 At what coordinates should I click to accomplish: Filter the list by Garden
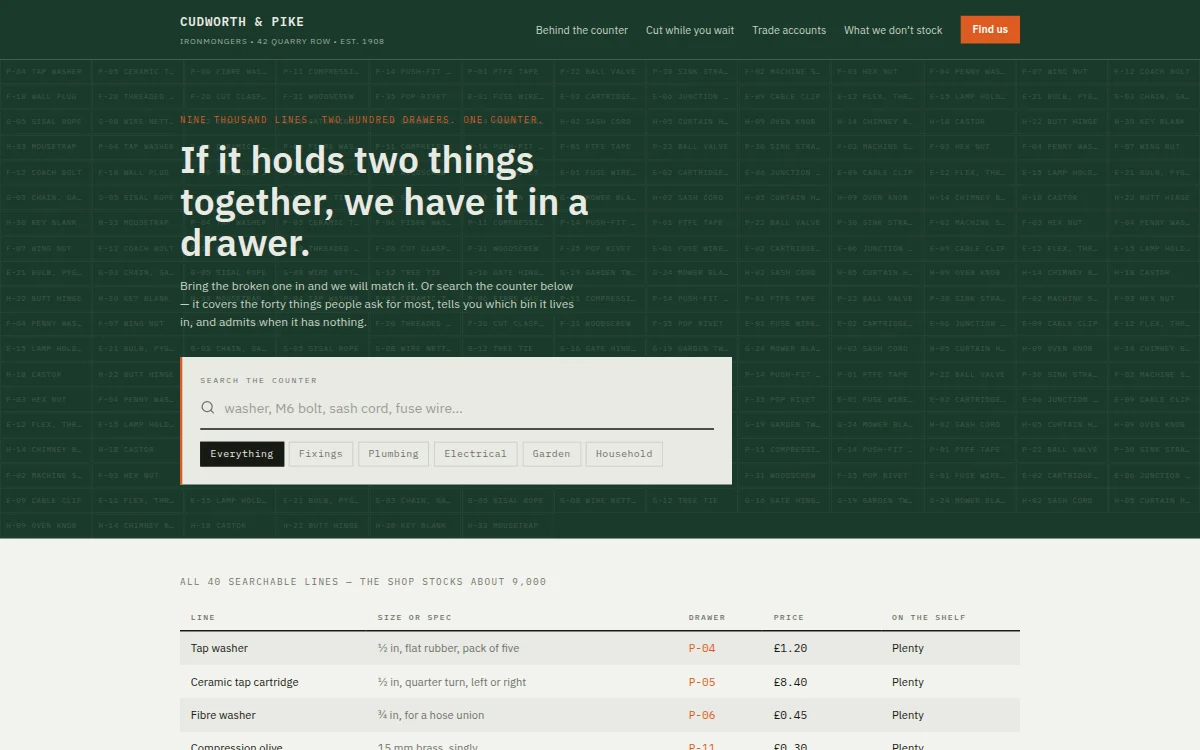coord(551,454)
